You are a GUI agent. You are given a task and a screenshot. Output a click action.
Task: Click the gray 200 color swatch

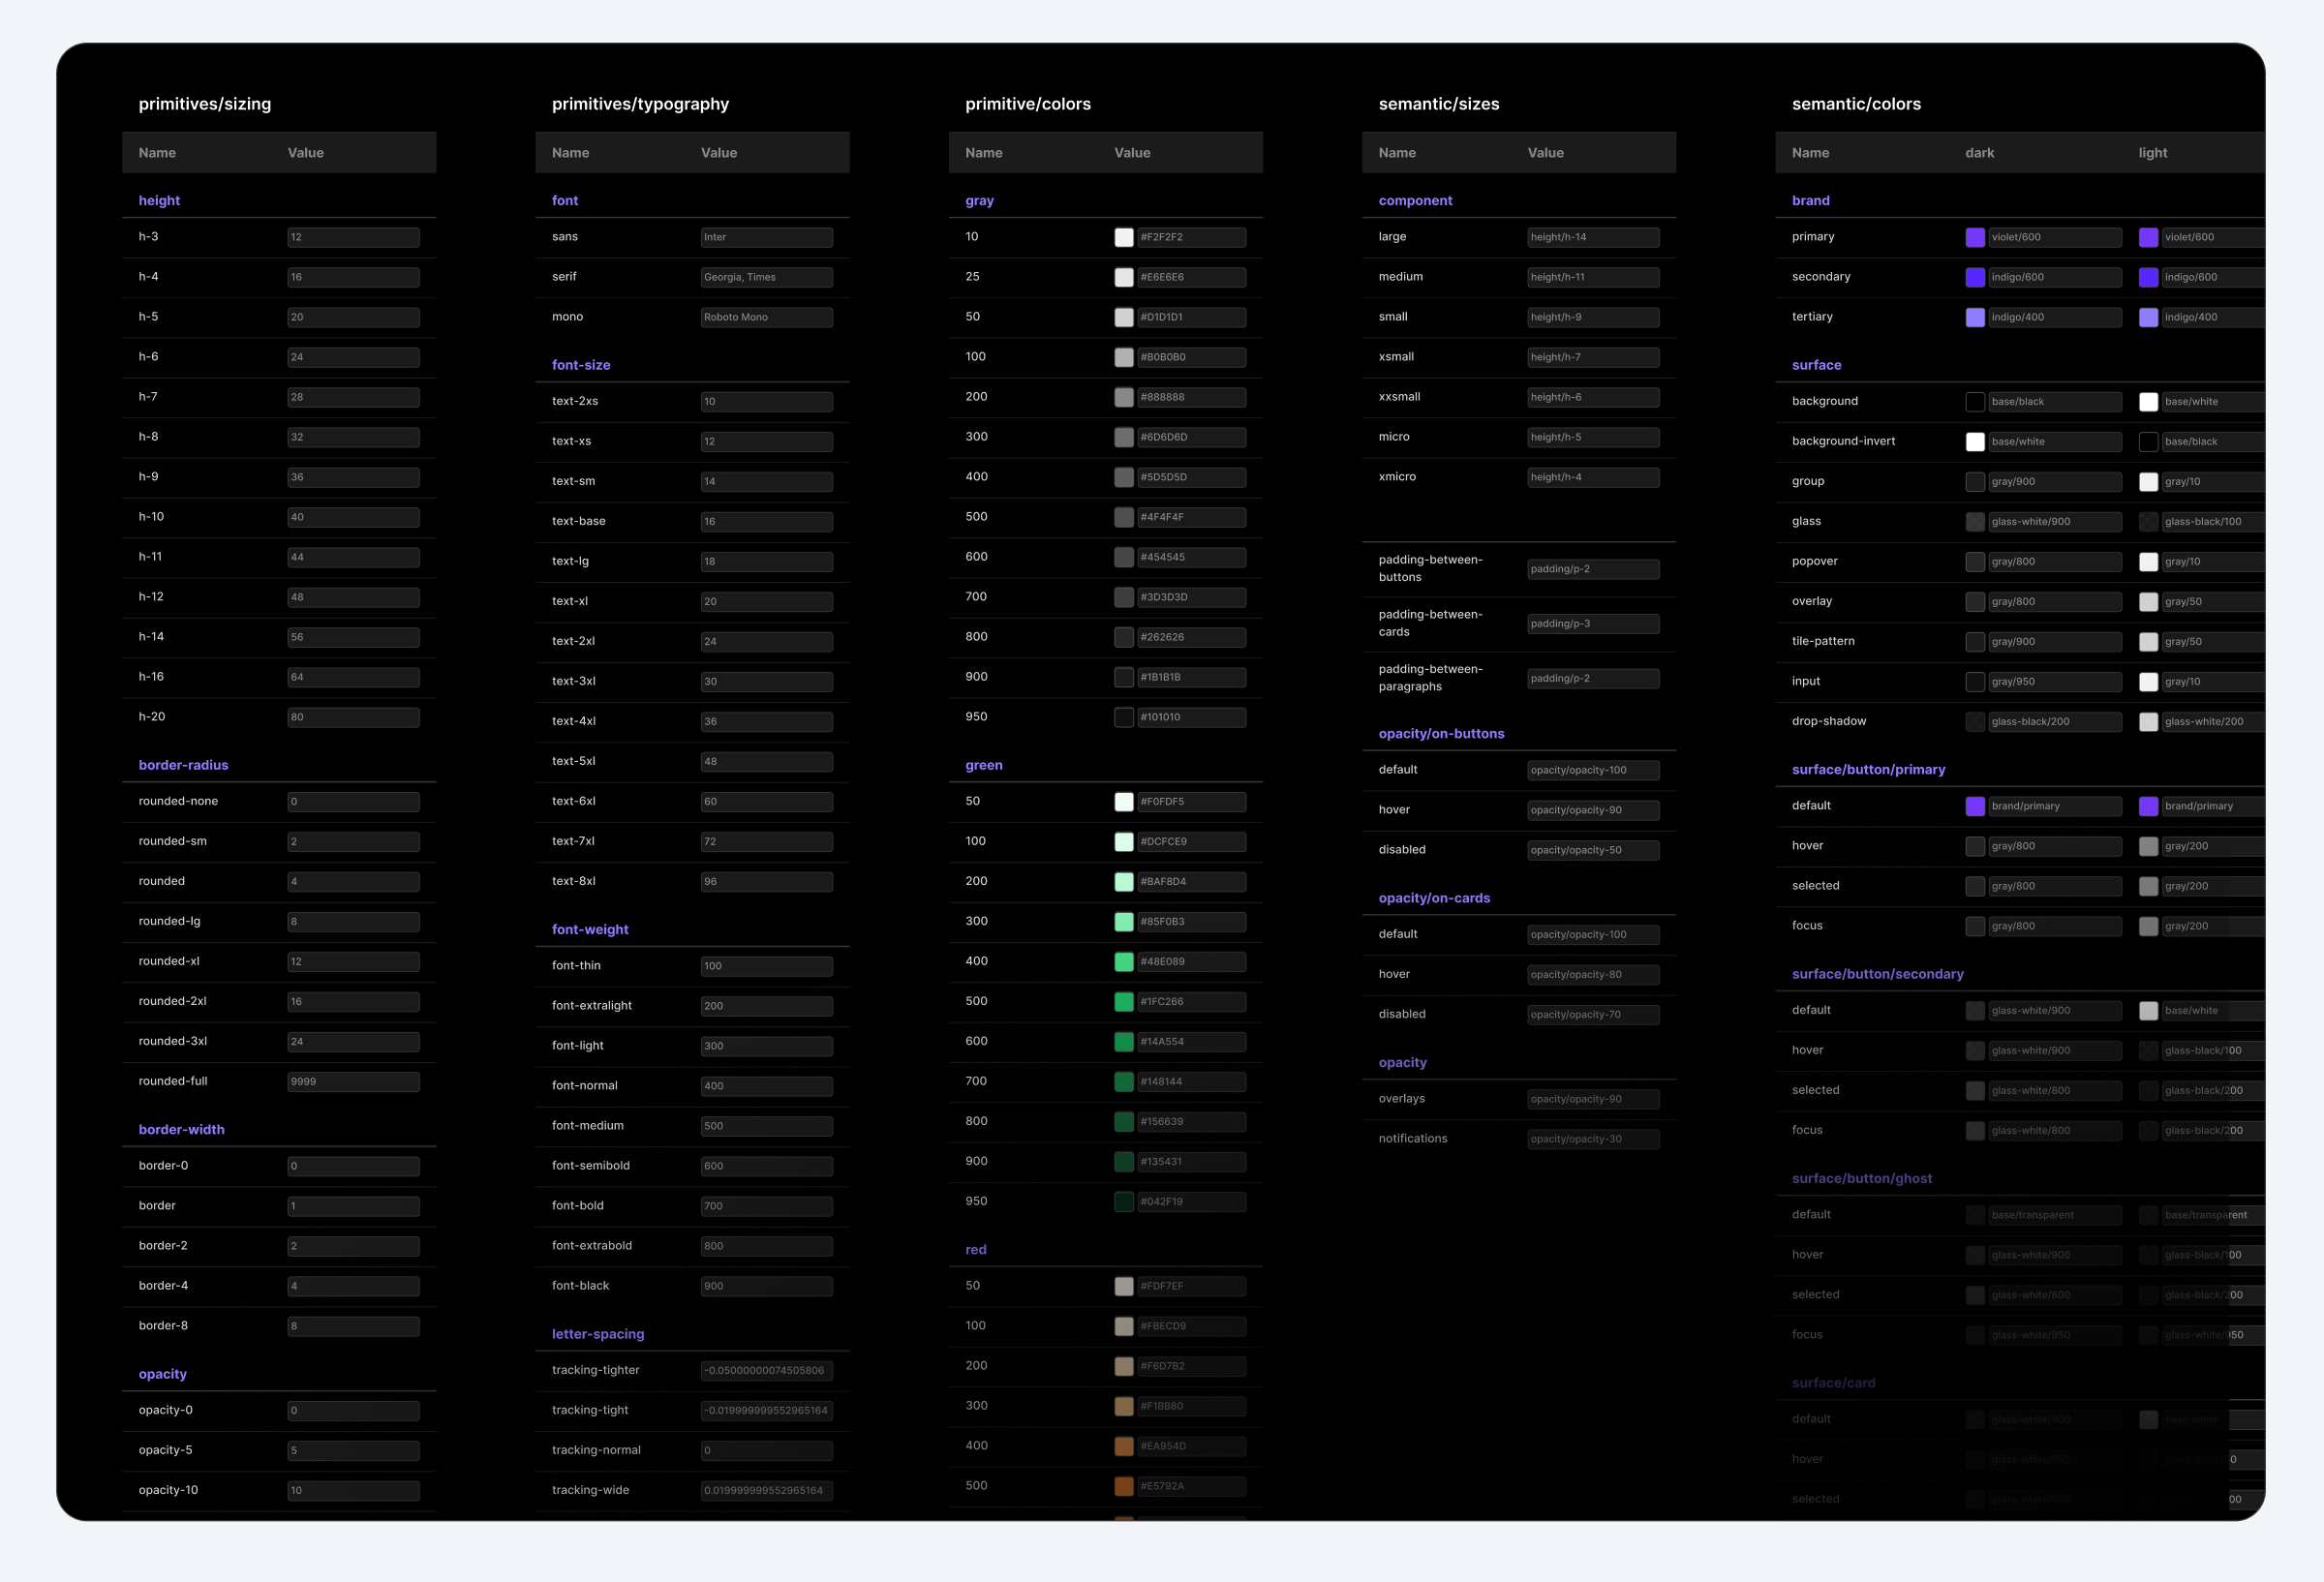tap(1124, 397)
